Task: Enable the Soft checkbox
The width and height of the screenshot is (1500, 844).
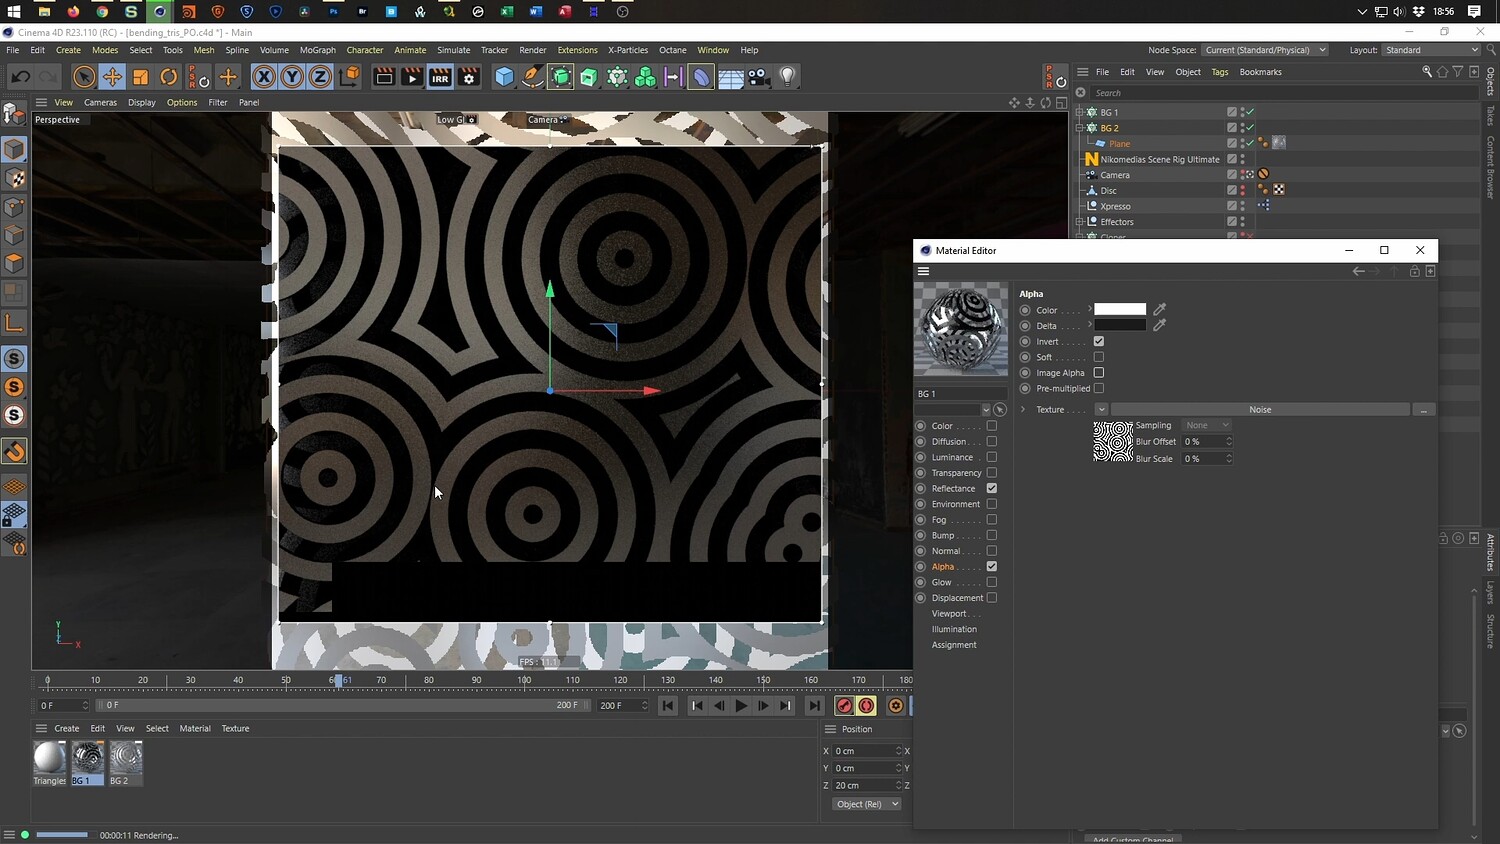Action: (1099, 357)
